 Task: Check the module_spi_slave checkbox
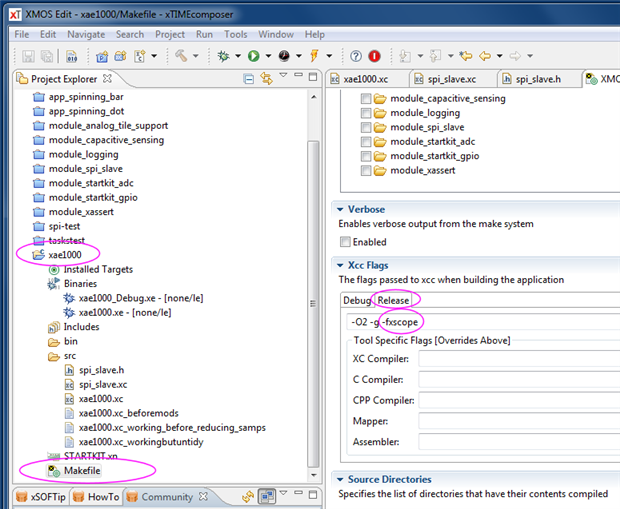366,127
